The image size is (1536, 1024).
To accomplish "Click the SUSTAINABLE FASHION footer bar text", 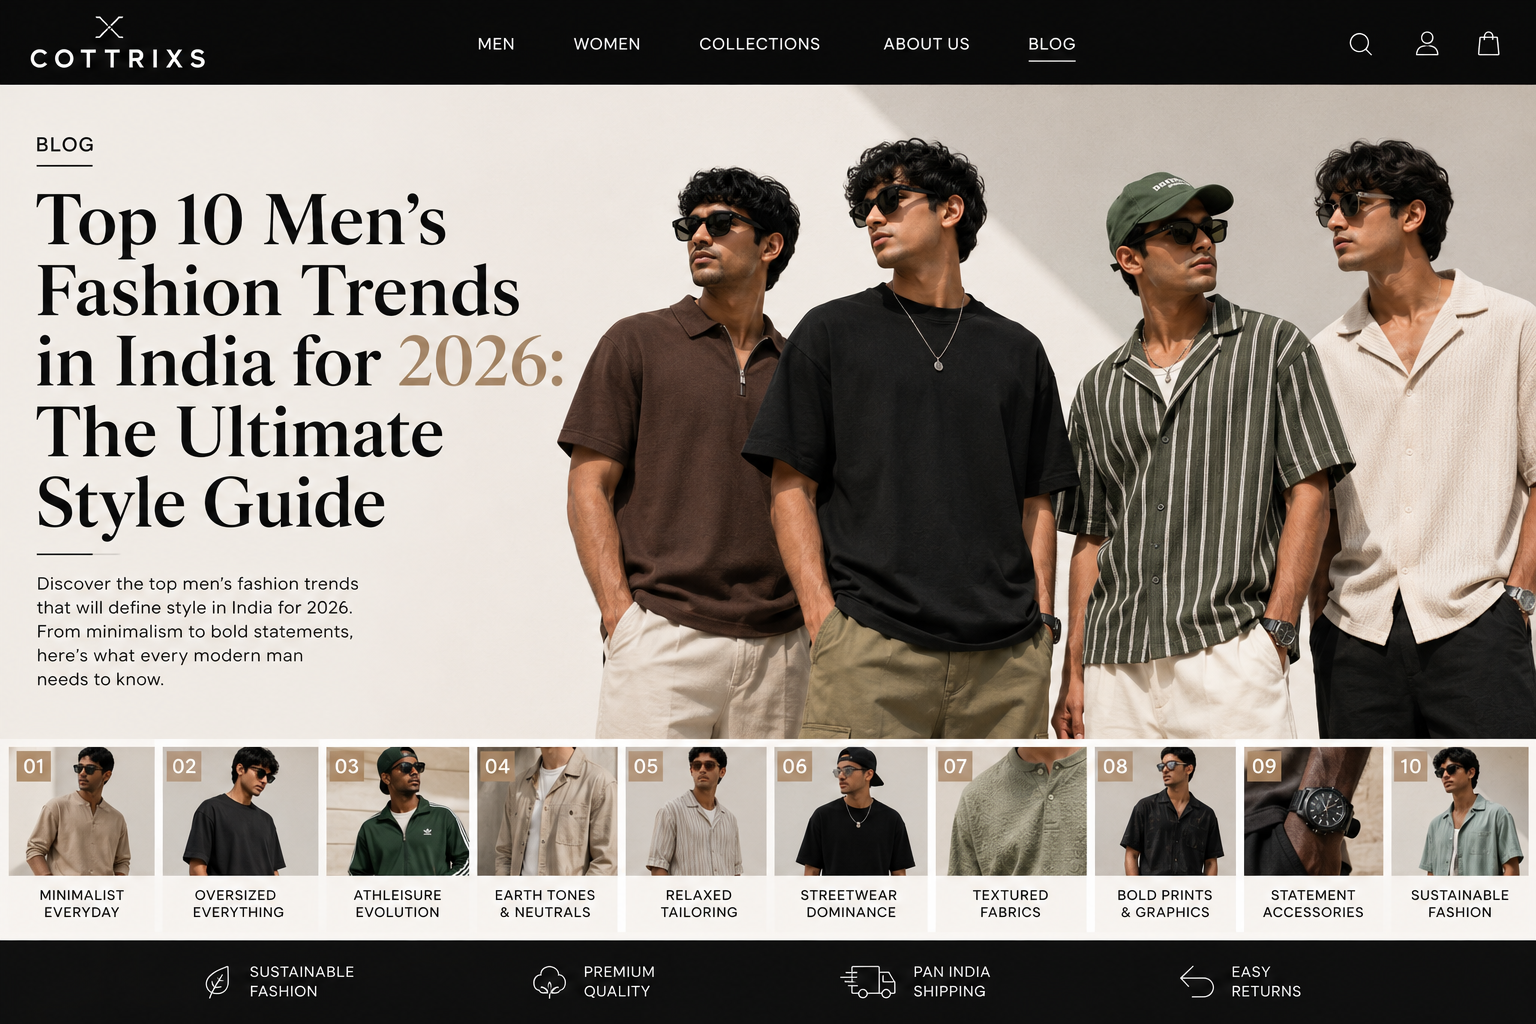I will pyautogui.click(x=301, y=982).
